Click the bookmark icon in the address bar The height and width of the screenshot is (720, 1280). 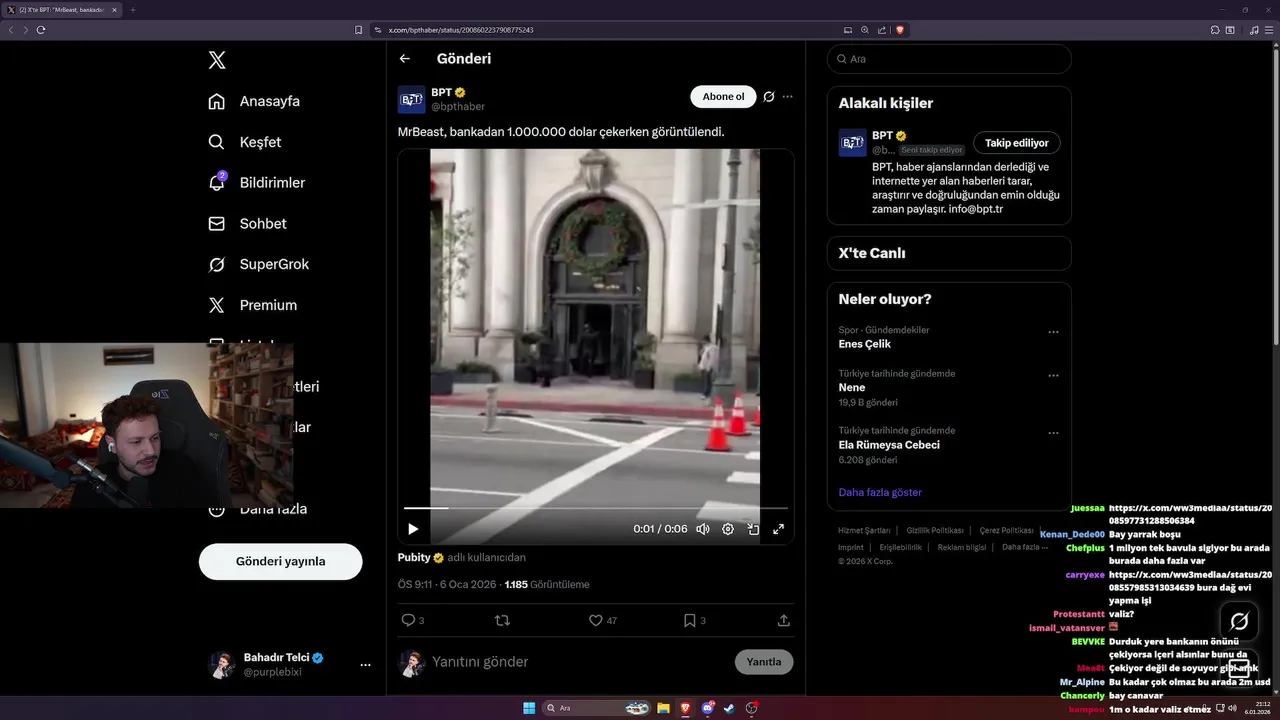click(358, 30)
